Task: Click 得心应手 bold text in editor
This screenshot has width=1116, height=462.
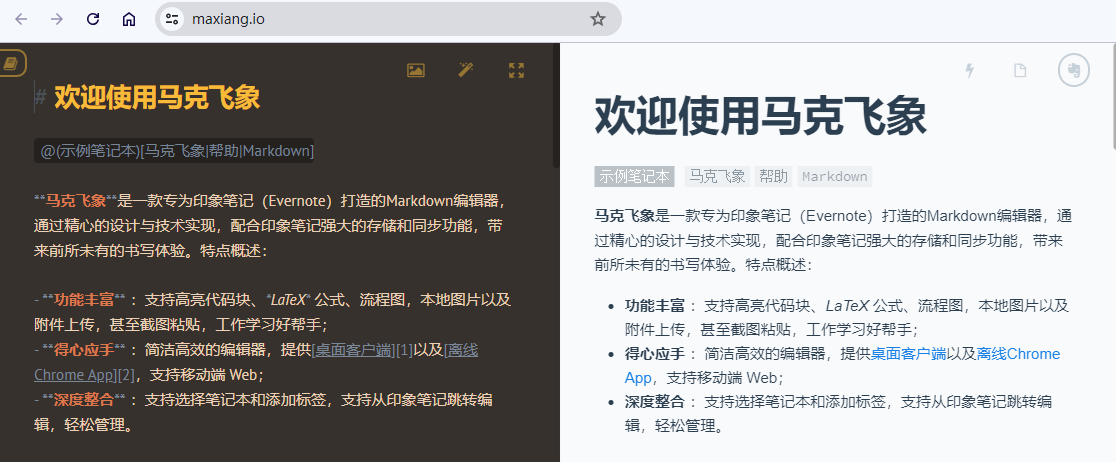Action: point(84,350)
